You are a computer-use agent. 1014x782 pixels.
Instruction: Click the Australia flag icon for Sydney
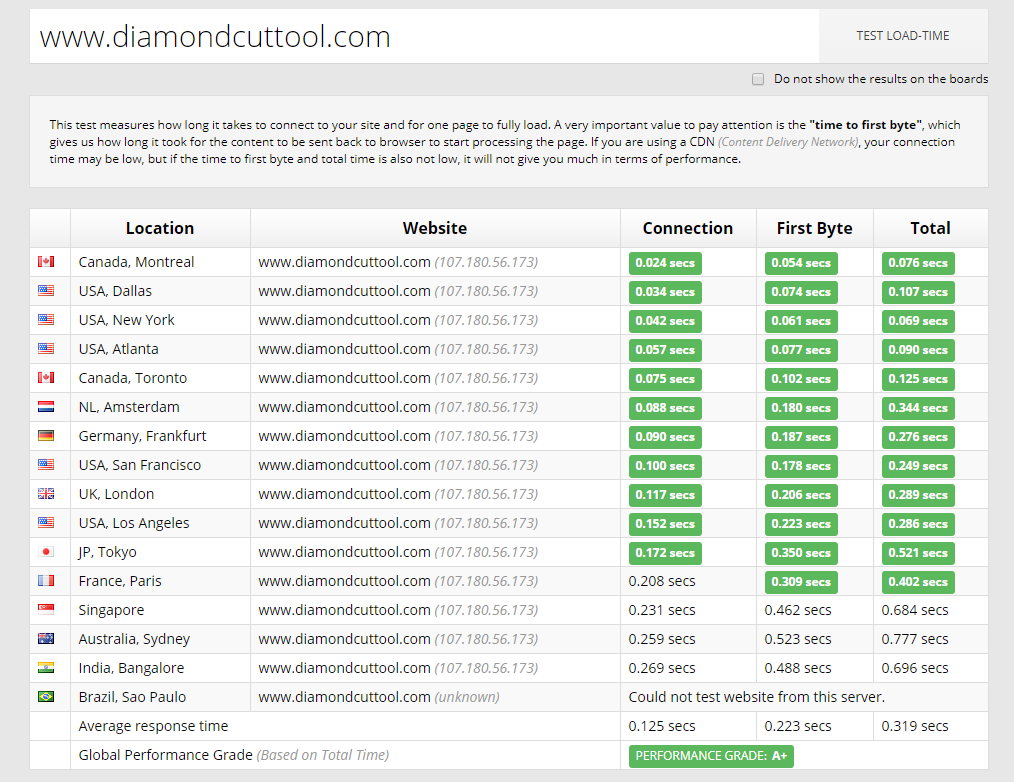(46, 639)
